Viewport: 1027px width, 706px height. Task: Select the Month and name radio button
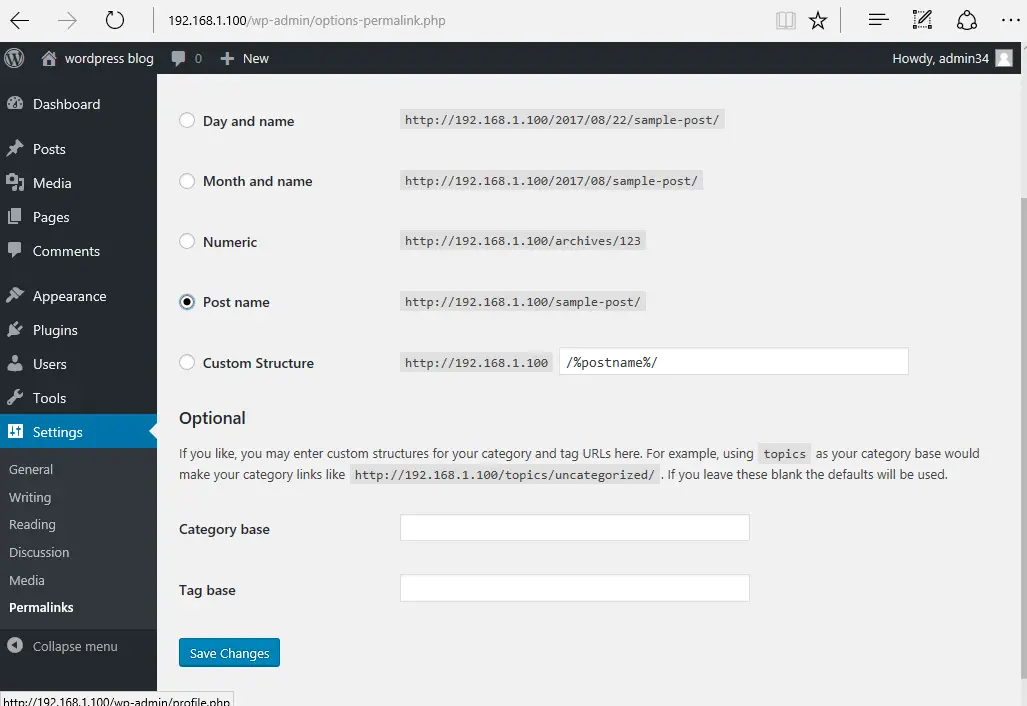point(187,181)
